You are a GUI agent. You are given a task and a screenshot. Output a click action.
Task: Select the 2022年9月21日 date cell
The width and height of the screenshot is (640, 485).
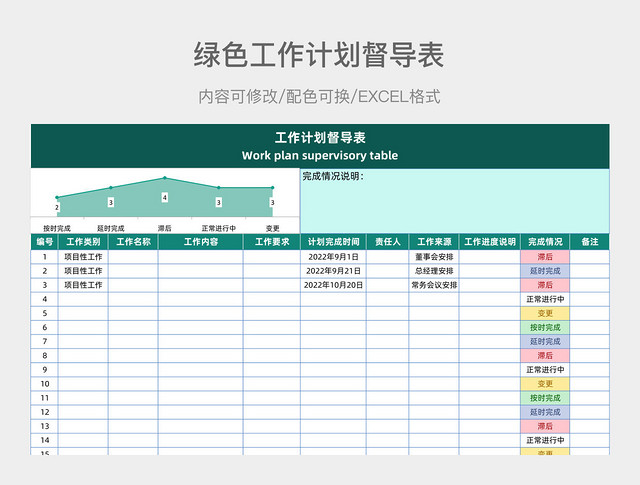333,271
